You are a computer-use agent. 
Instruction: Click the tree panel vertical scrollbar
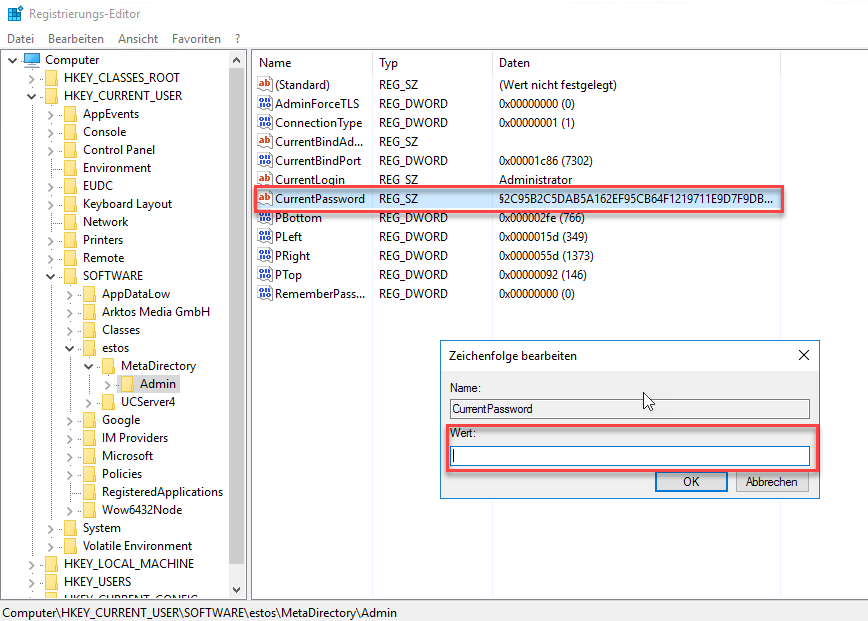pos(237,300)
